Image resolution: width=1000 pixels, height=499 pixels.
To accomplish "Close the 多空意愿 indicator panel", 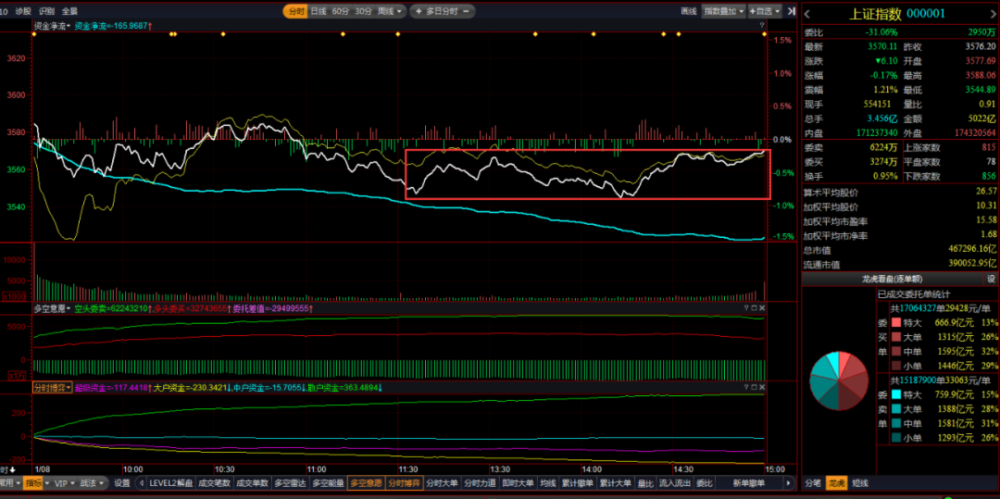I will click(x=761, y=308).
